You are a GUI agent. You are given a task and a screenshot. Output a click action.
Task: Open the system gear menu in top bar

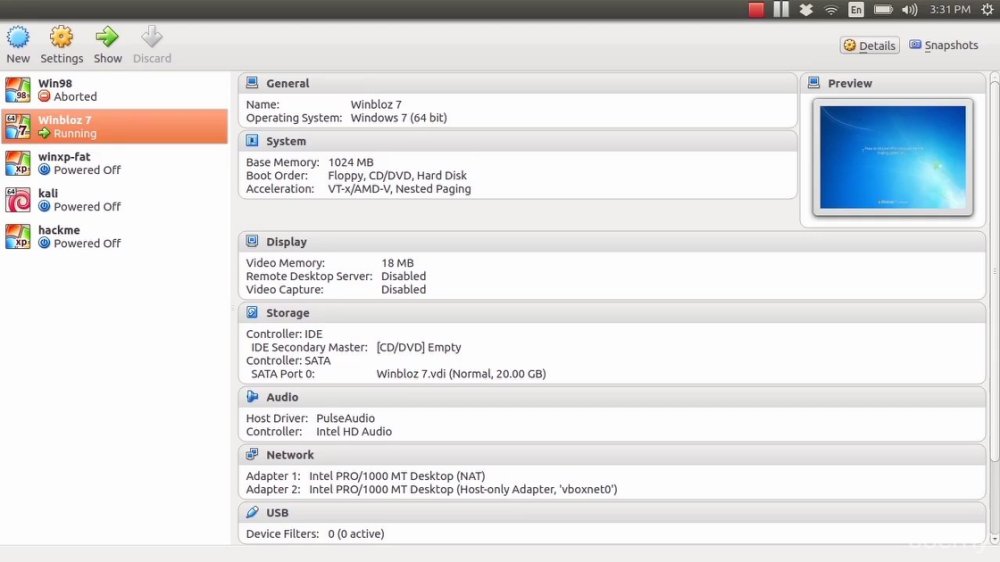coord(987,10)
